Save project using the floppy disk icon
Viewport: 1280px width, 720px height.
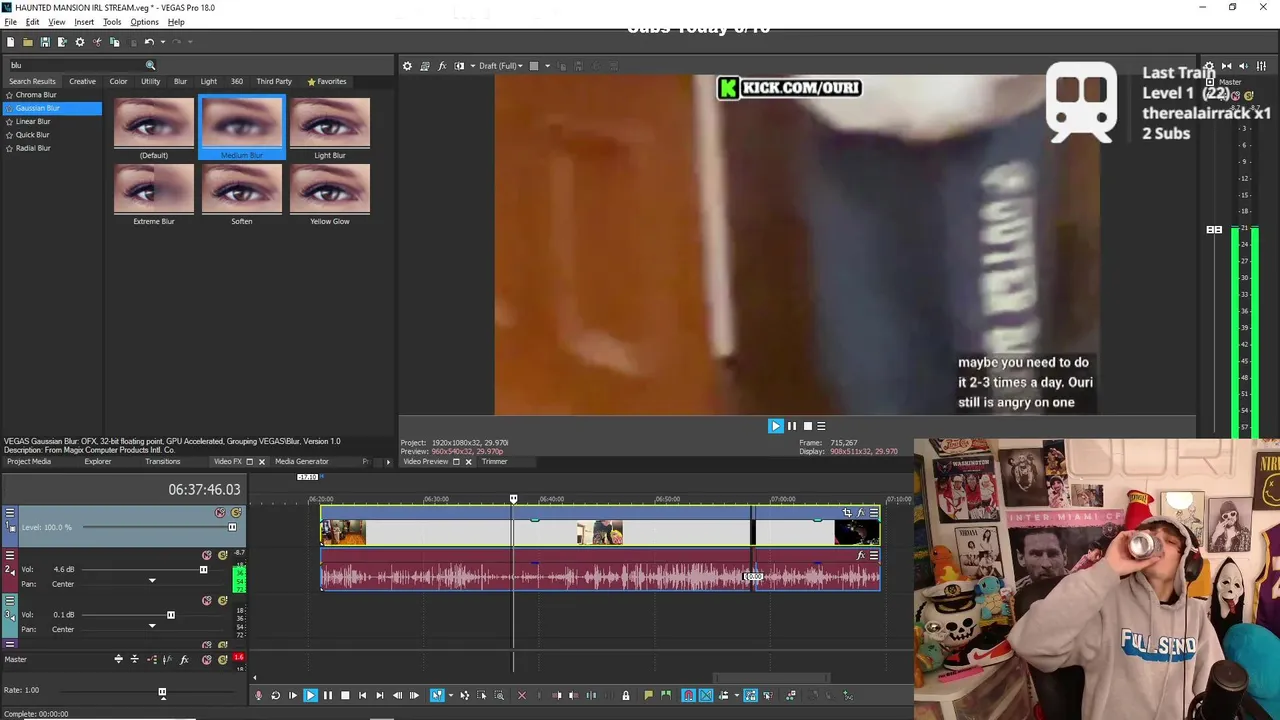pos(45,42)
